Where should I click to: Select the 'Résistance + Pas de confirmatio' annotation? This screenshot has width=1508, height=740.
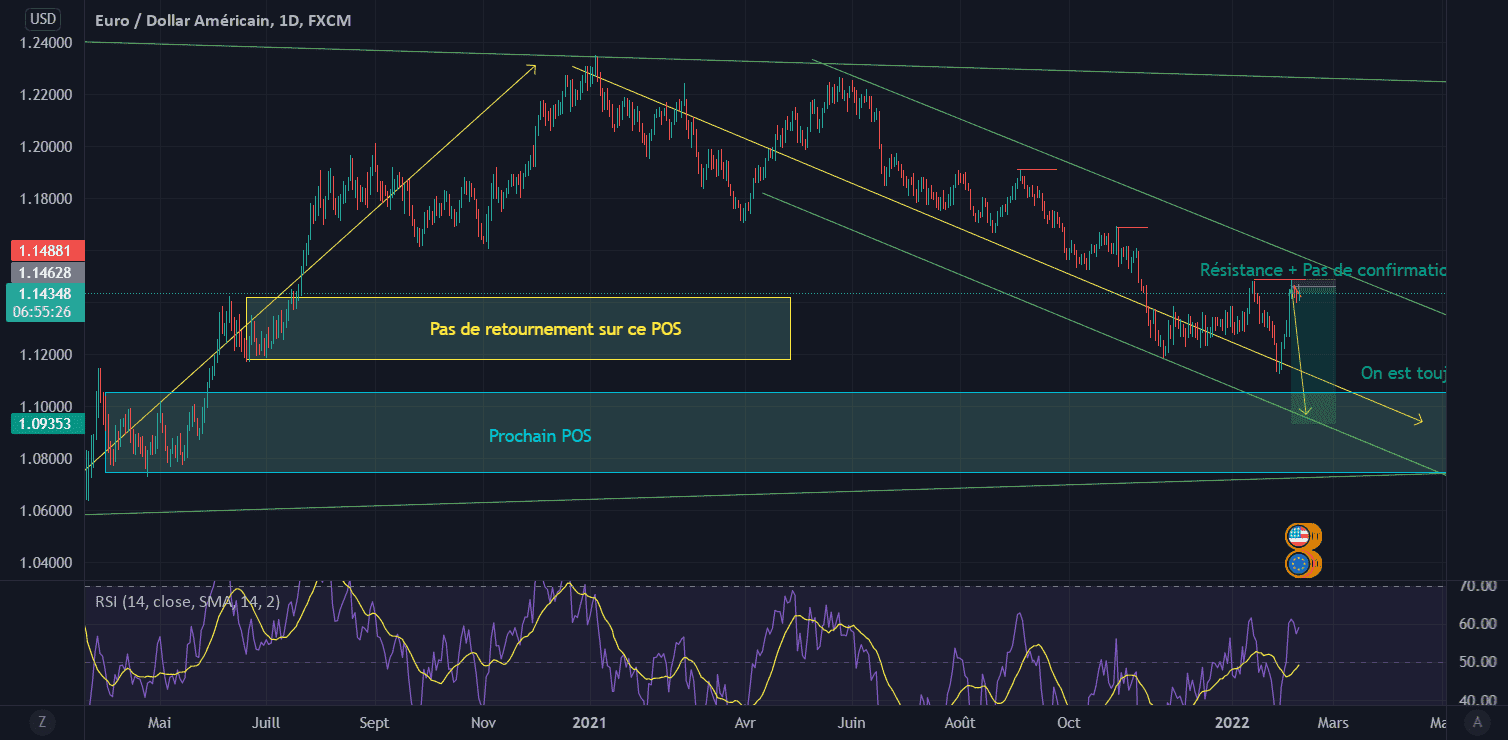point(1323,270)
